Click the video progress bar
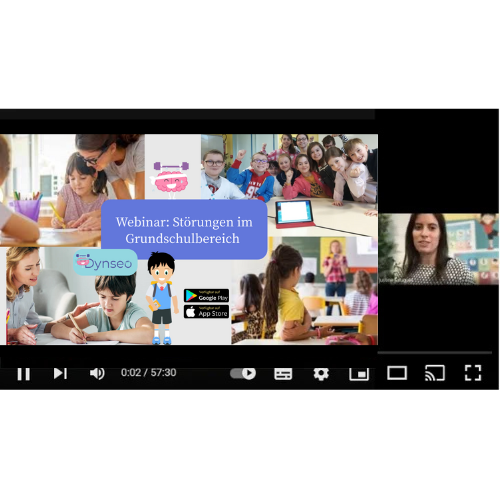Viewport: 500px width, 500px height. click(x=246, y=353)
